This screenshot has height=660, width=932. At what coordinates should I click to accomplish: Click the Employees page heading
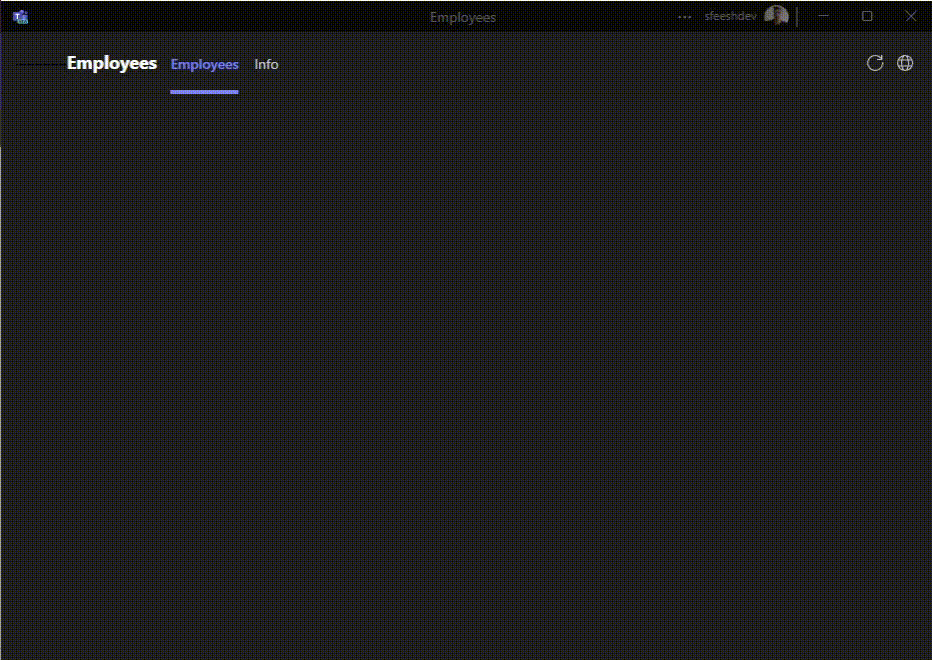112,63
